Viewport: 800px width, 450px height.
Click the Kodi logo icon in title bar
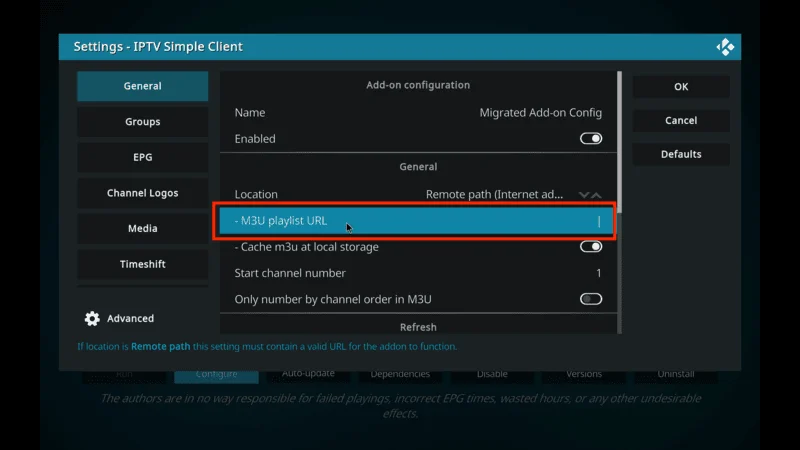(x=725, y=47)
